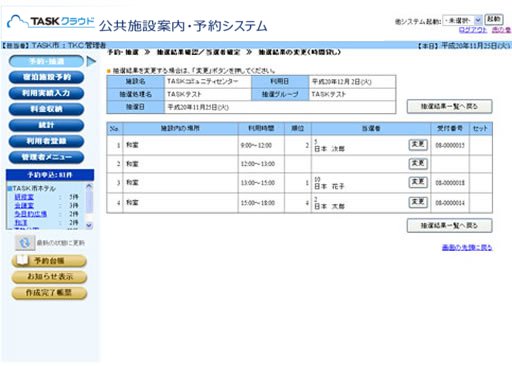This screenshot has width=512, height=366.
Task: Open the 管理者メニュー menu
Action: point(46,157)
